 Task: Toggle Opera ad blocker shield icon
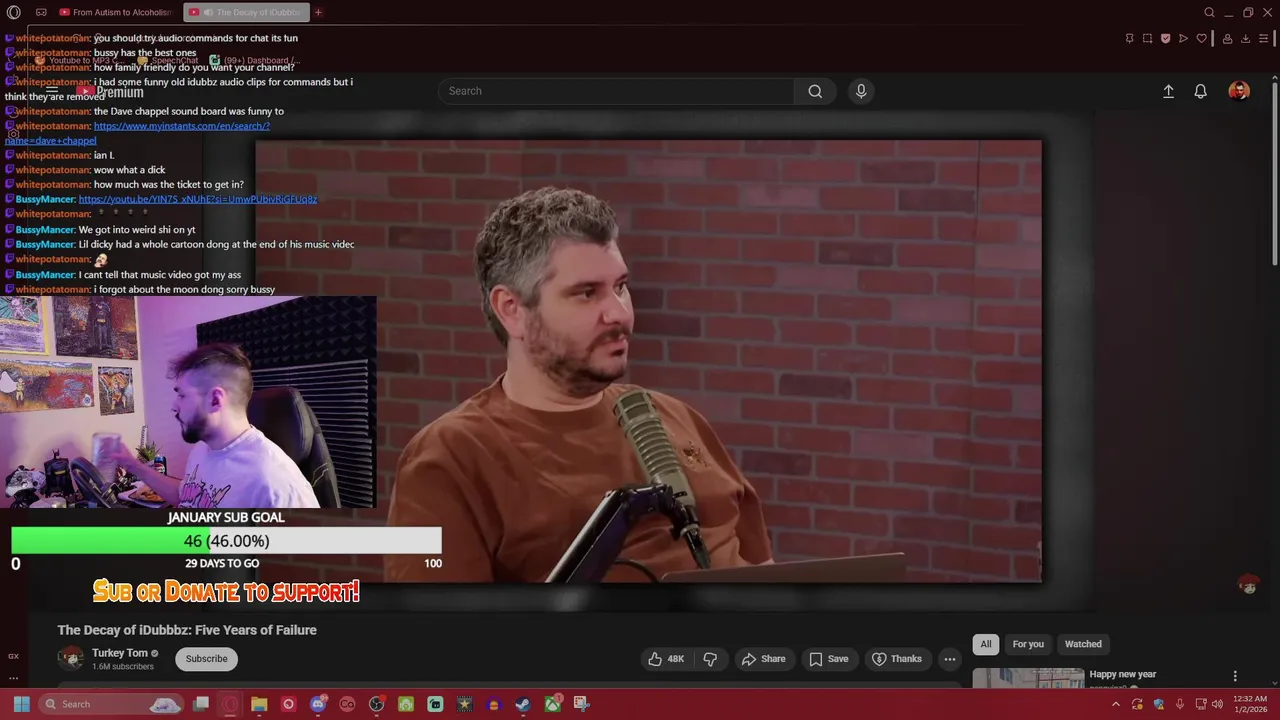1165,38
